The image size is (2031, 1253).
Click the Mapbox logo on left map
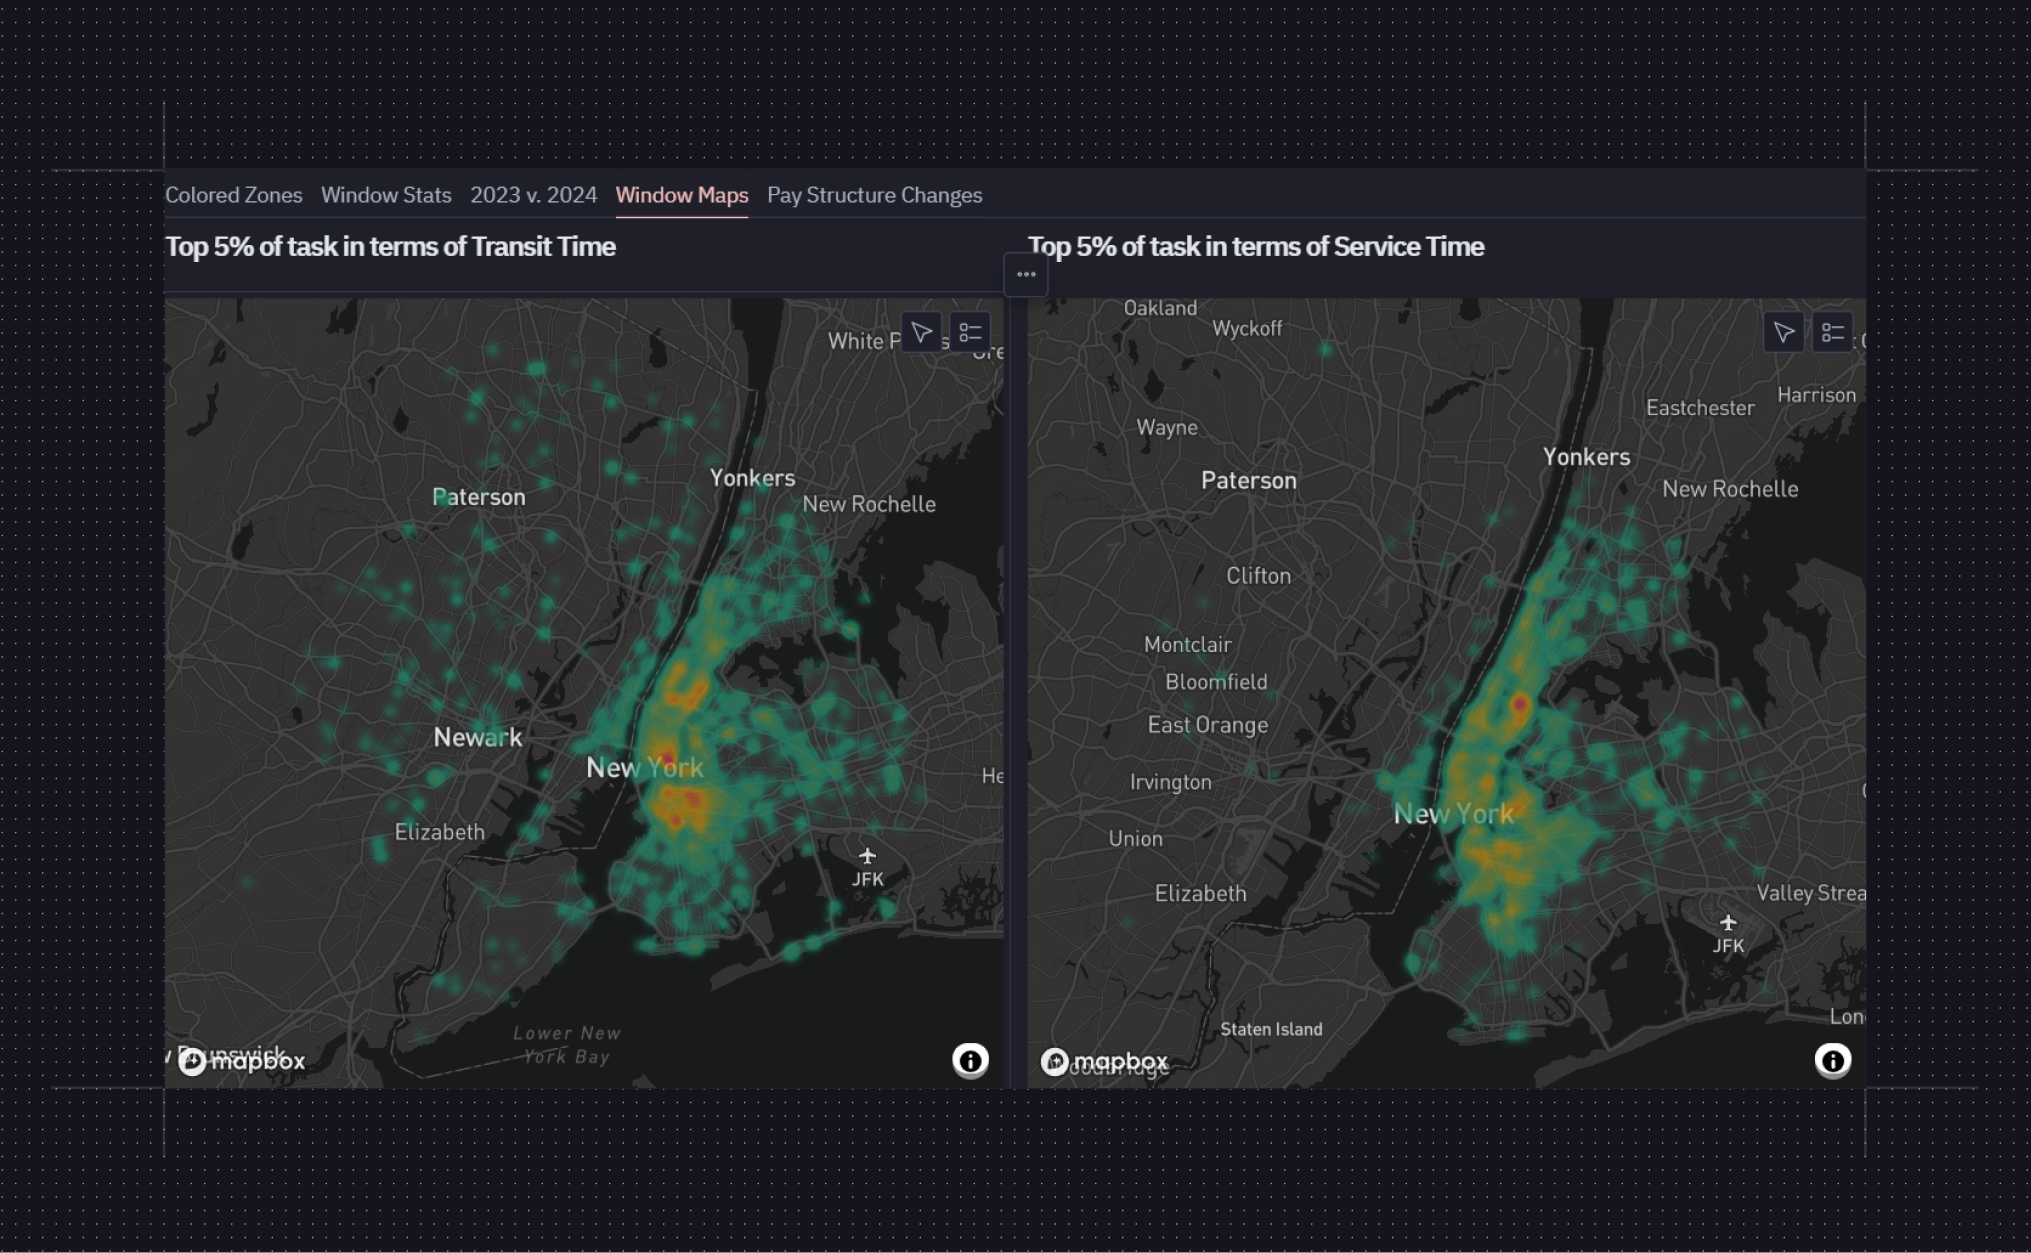coord(242,1061)
